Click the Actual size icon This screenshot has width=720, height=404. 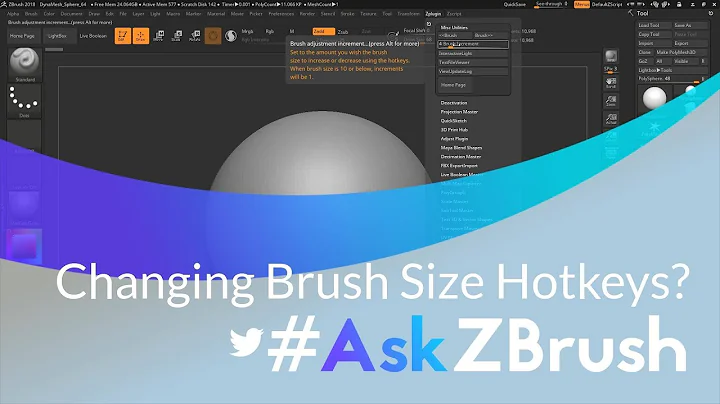pos(611,119)
